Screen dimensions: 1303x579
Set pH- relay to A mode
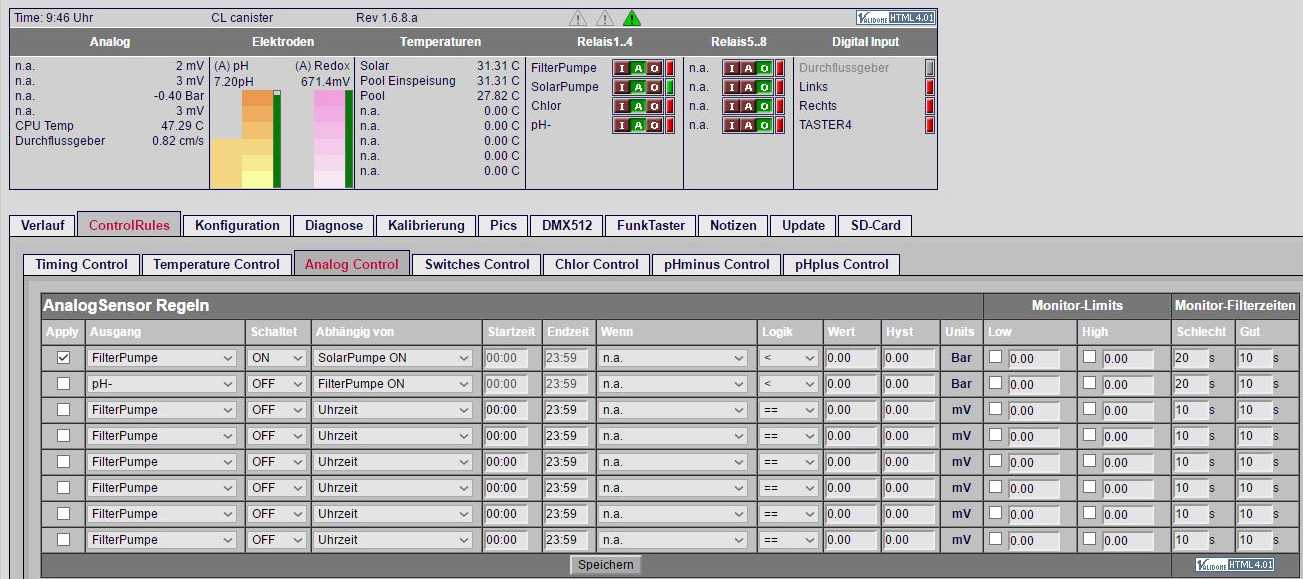pos(638,125)
